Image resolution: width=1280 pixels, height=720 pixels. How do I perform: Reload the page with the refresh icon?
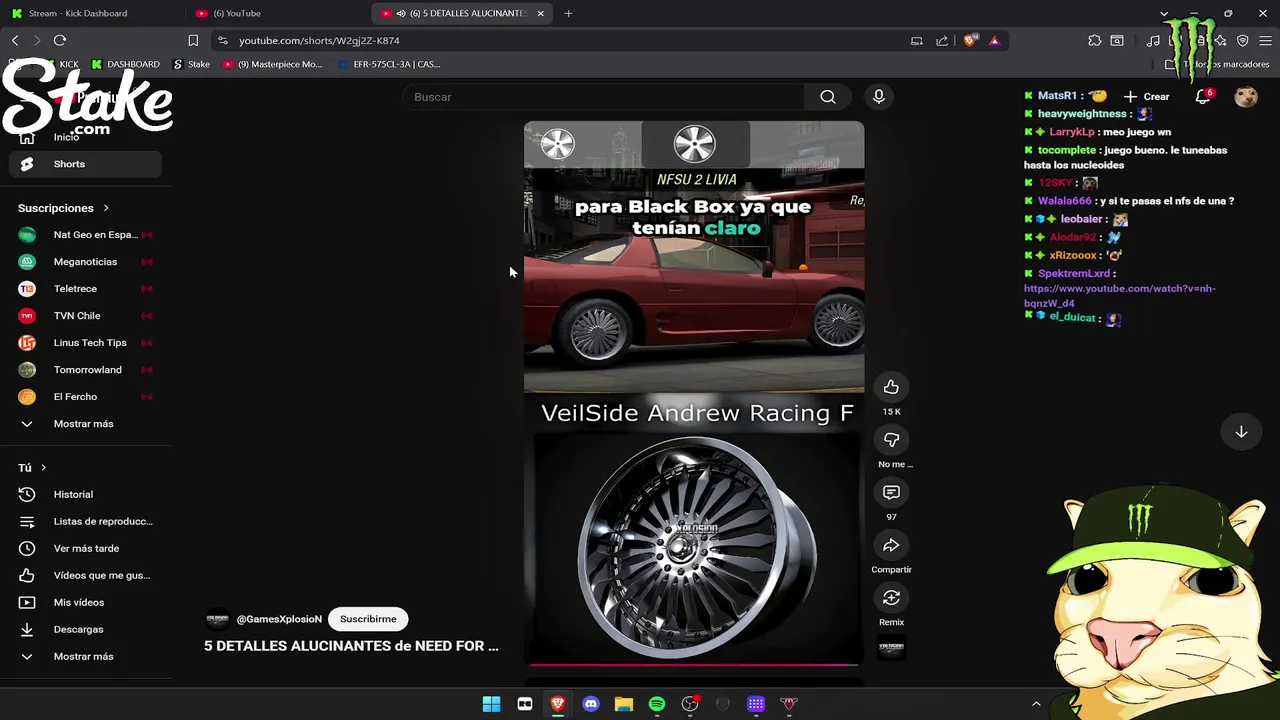(x=60, y=40)
